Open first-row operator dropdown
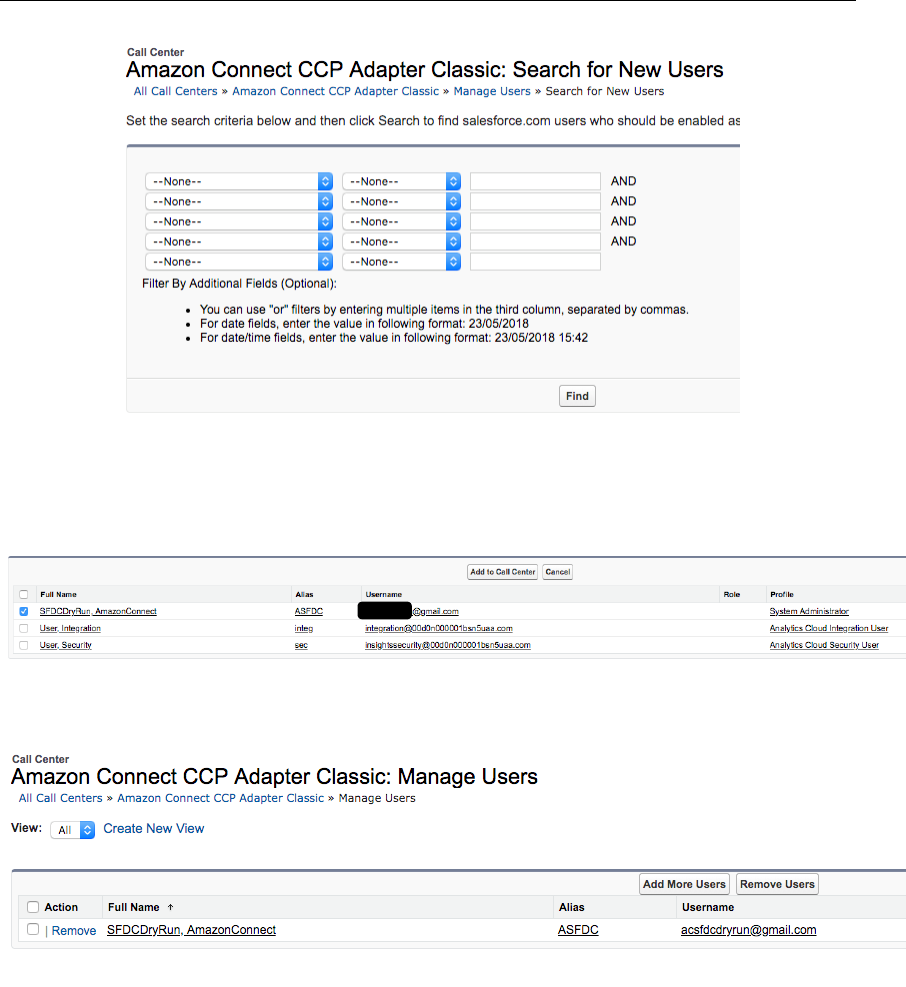906x987 pixels. click(x=401, y=181)
